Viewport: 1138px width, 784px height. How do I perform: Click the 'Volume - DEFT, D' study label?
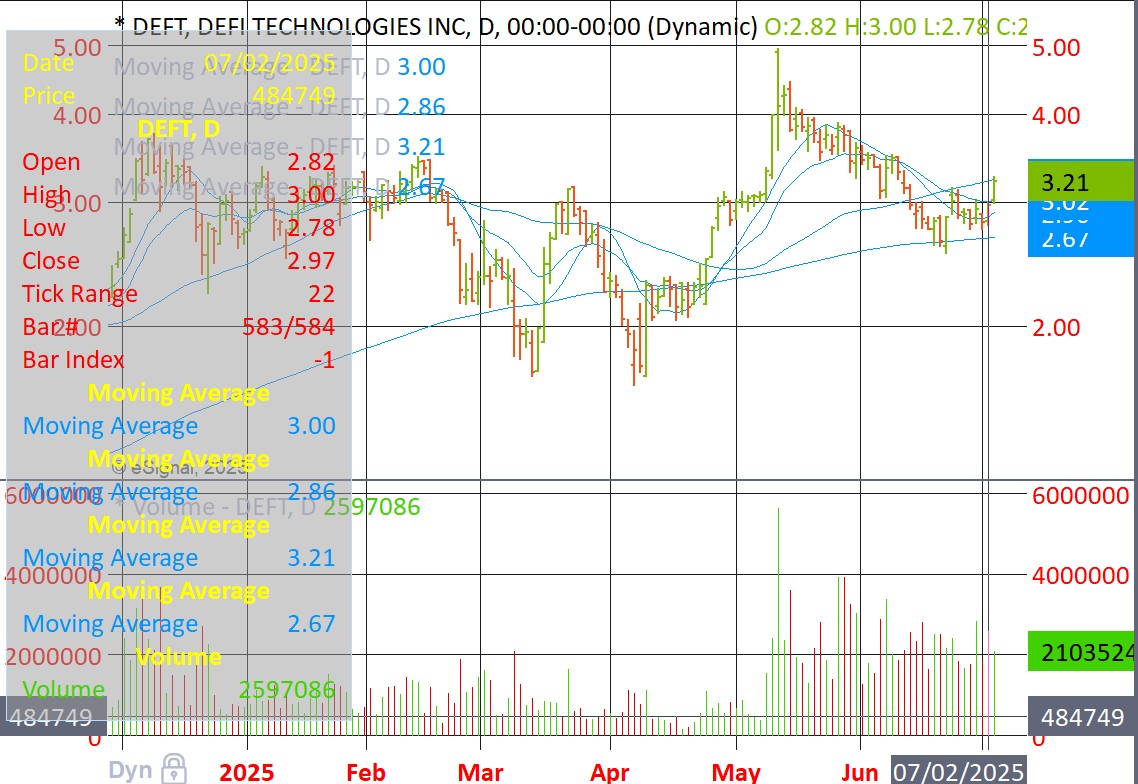[x=224, y=506]
